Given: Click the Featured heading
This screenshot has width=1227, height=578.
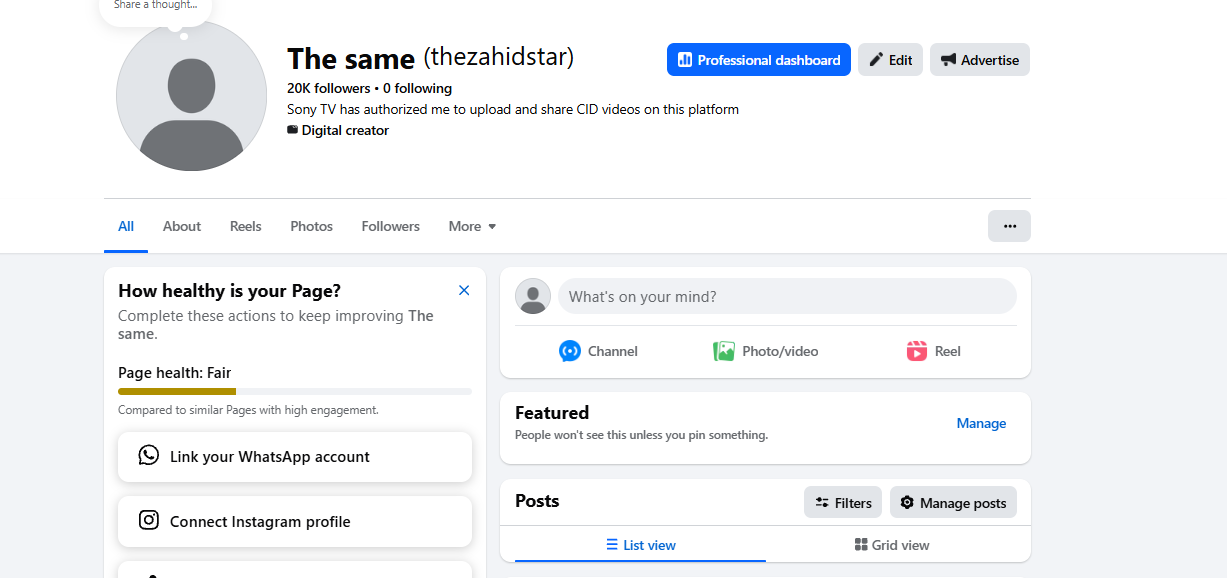Looking at the screenshot, I should pos(552,413).
